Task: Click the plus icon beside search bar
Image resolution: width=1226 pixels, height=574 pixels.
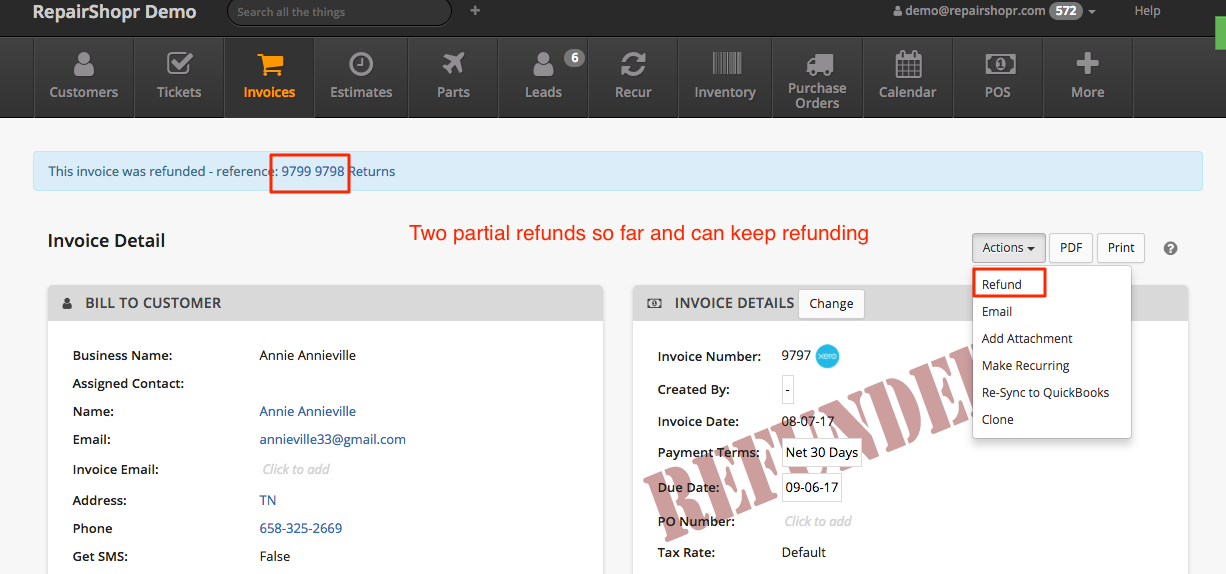Action: tap(475, 11)
